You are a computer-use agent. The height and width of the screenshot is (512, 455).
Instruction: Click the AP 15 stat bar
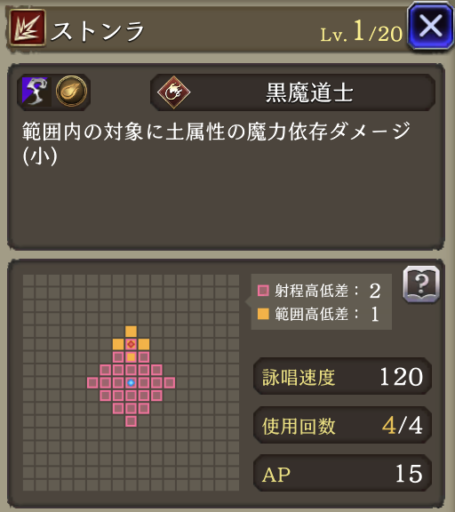pos(343,473)
